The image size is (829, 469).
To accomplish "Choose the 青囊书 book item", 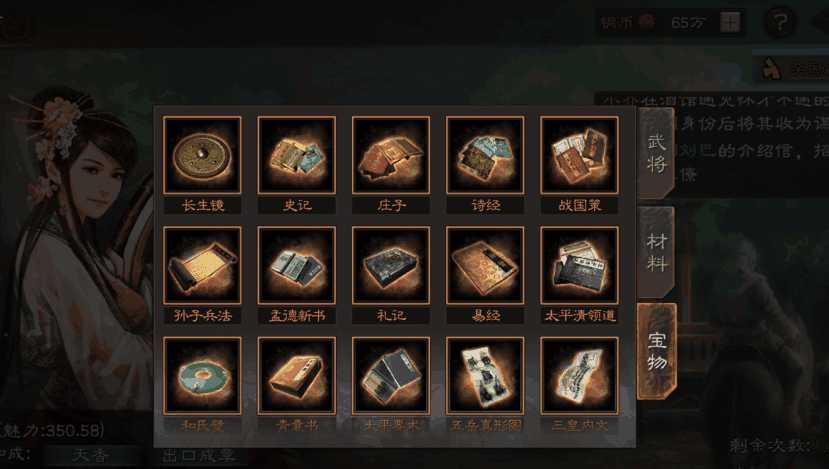I will pyautogui.click(x=297, y=375).
